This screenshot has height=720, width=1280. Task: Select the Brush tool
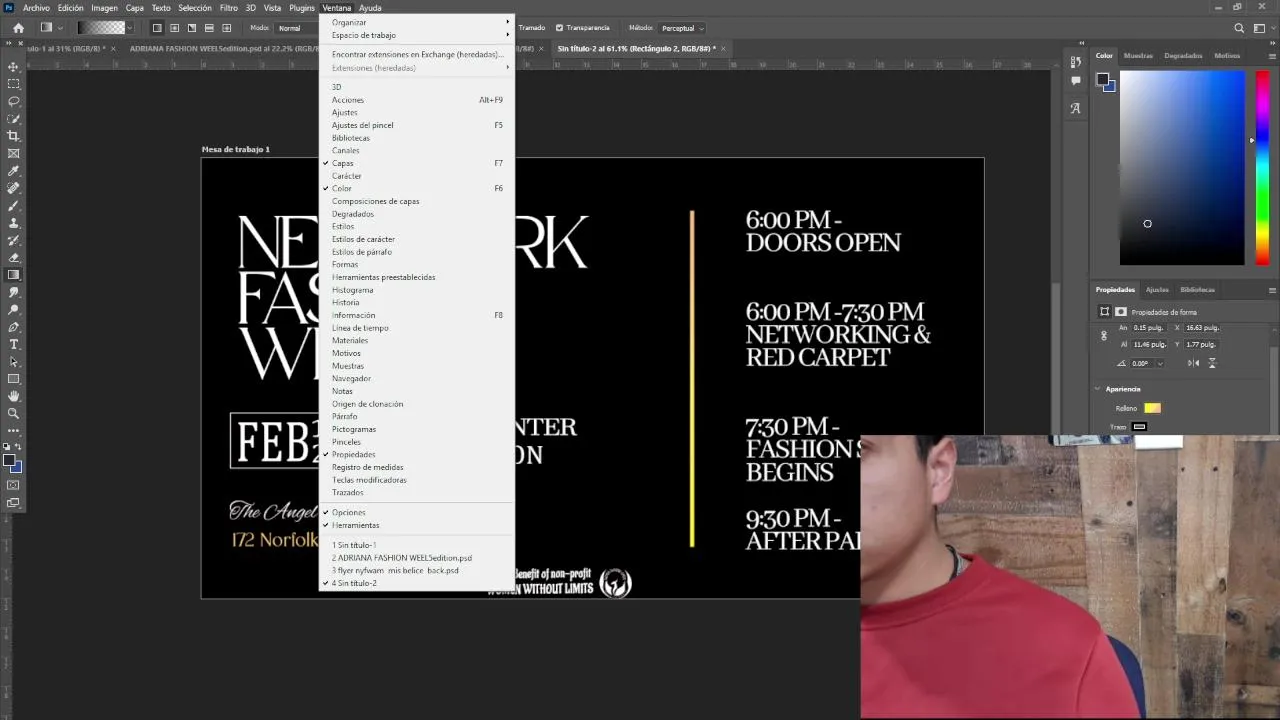[14, 205]
